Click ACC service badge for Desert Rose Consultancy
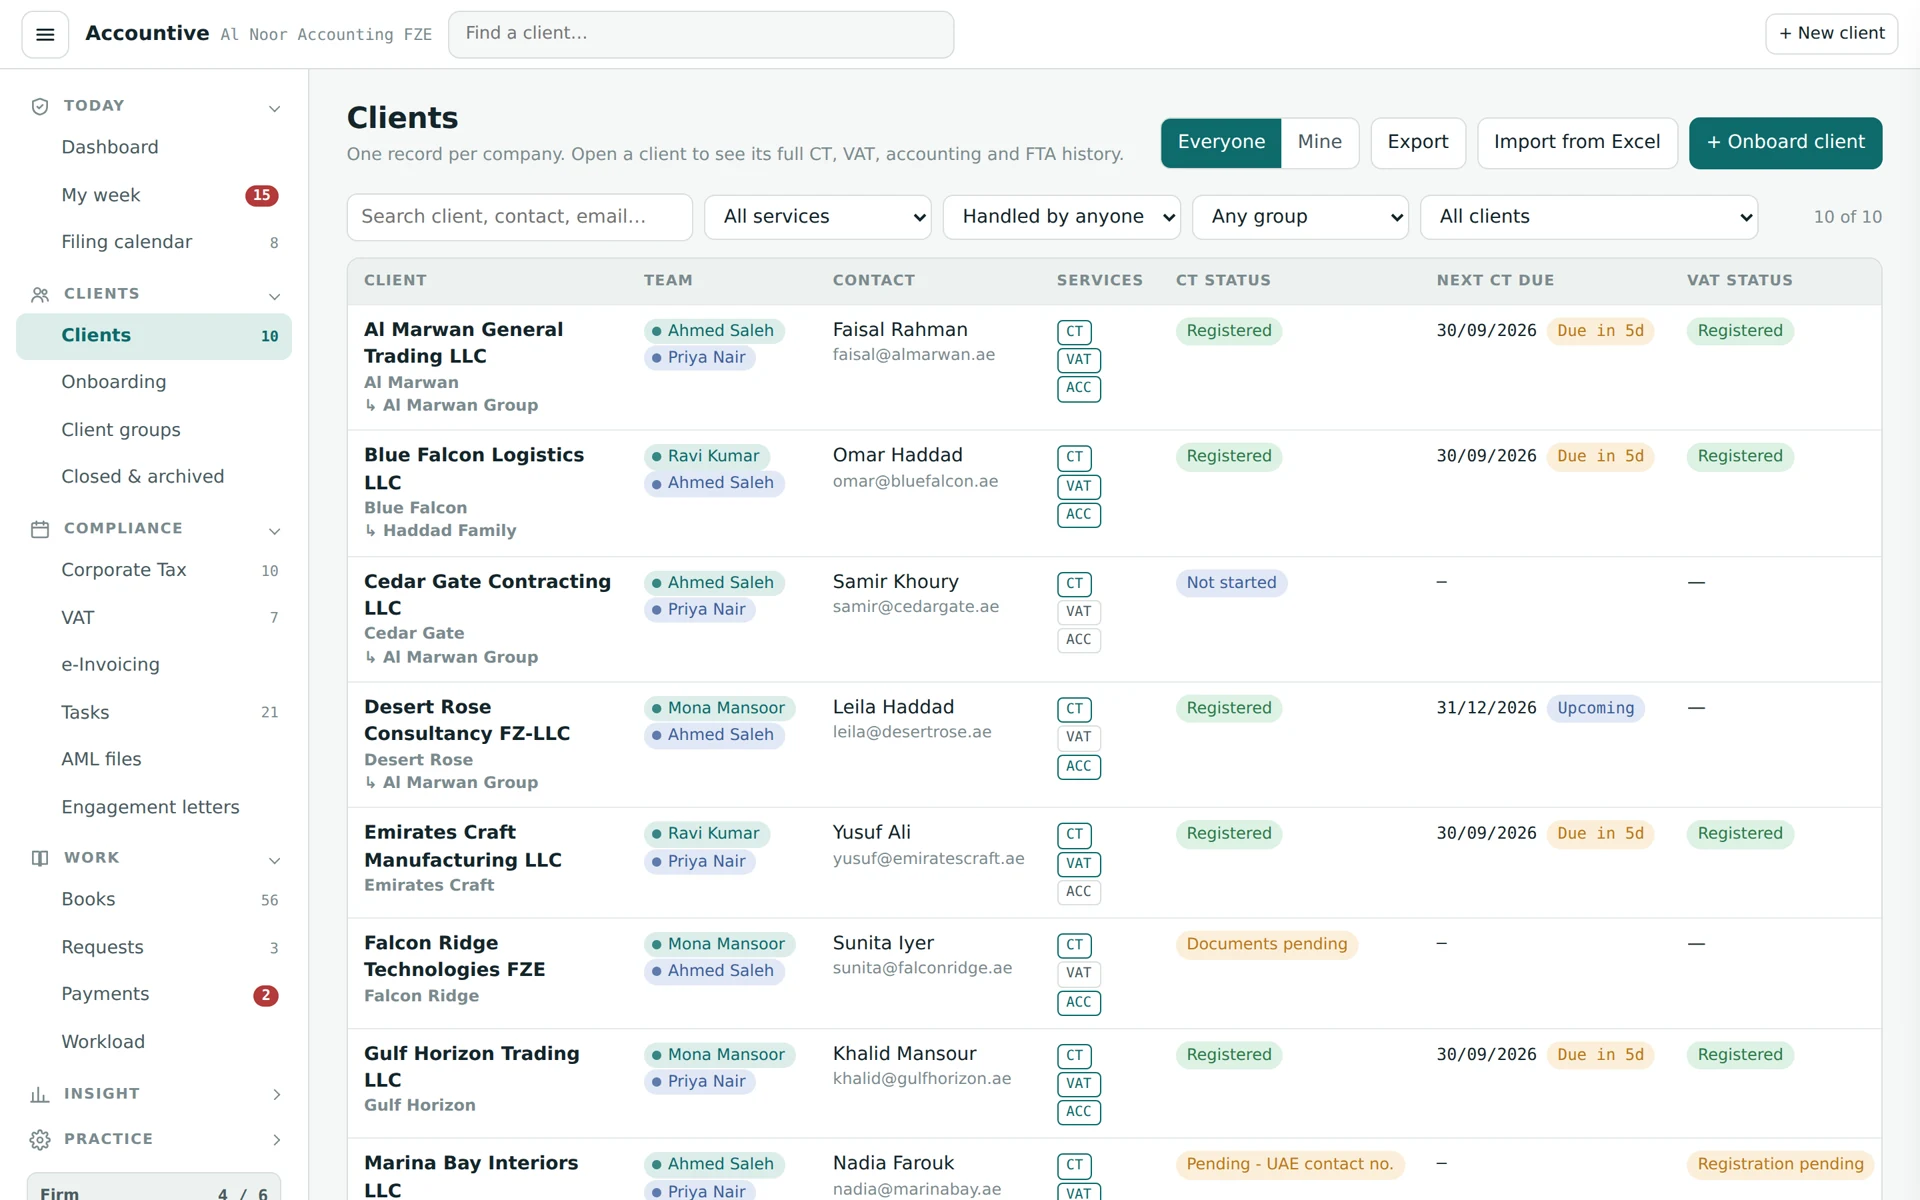 (1078, 766)
